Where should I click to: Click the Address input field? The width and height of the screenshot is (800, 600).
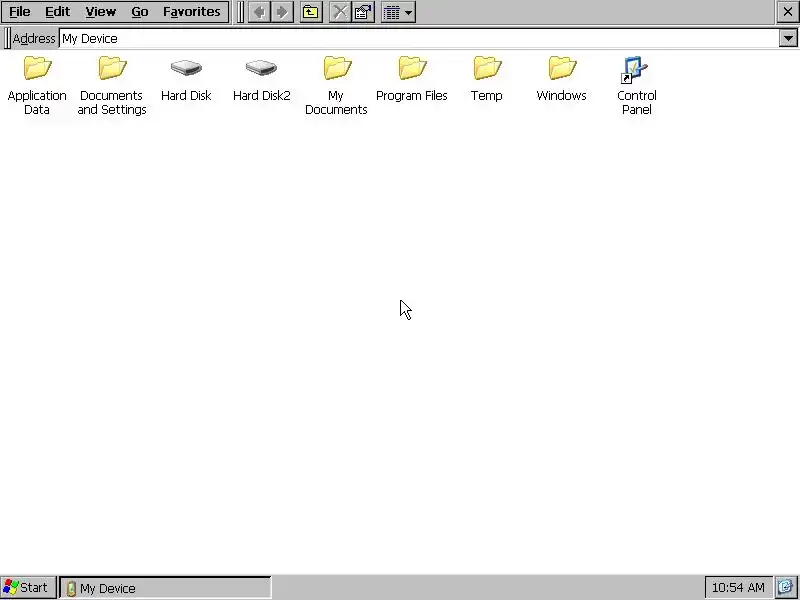(419, 38)
